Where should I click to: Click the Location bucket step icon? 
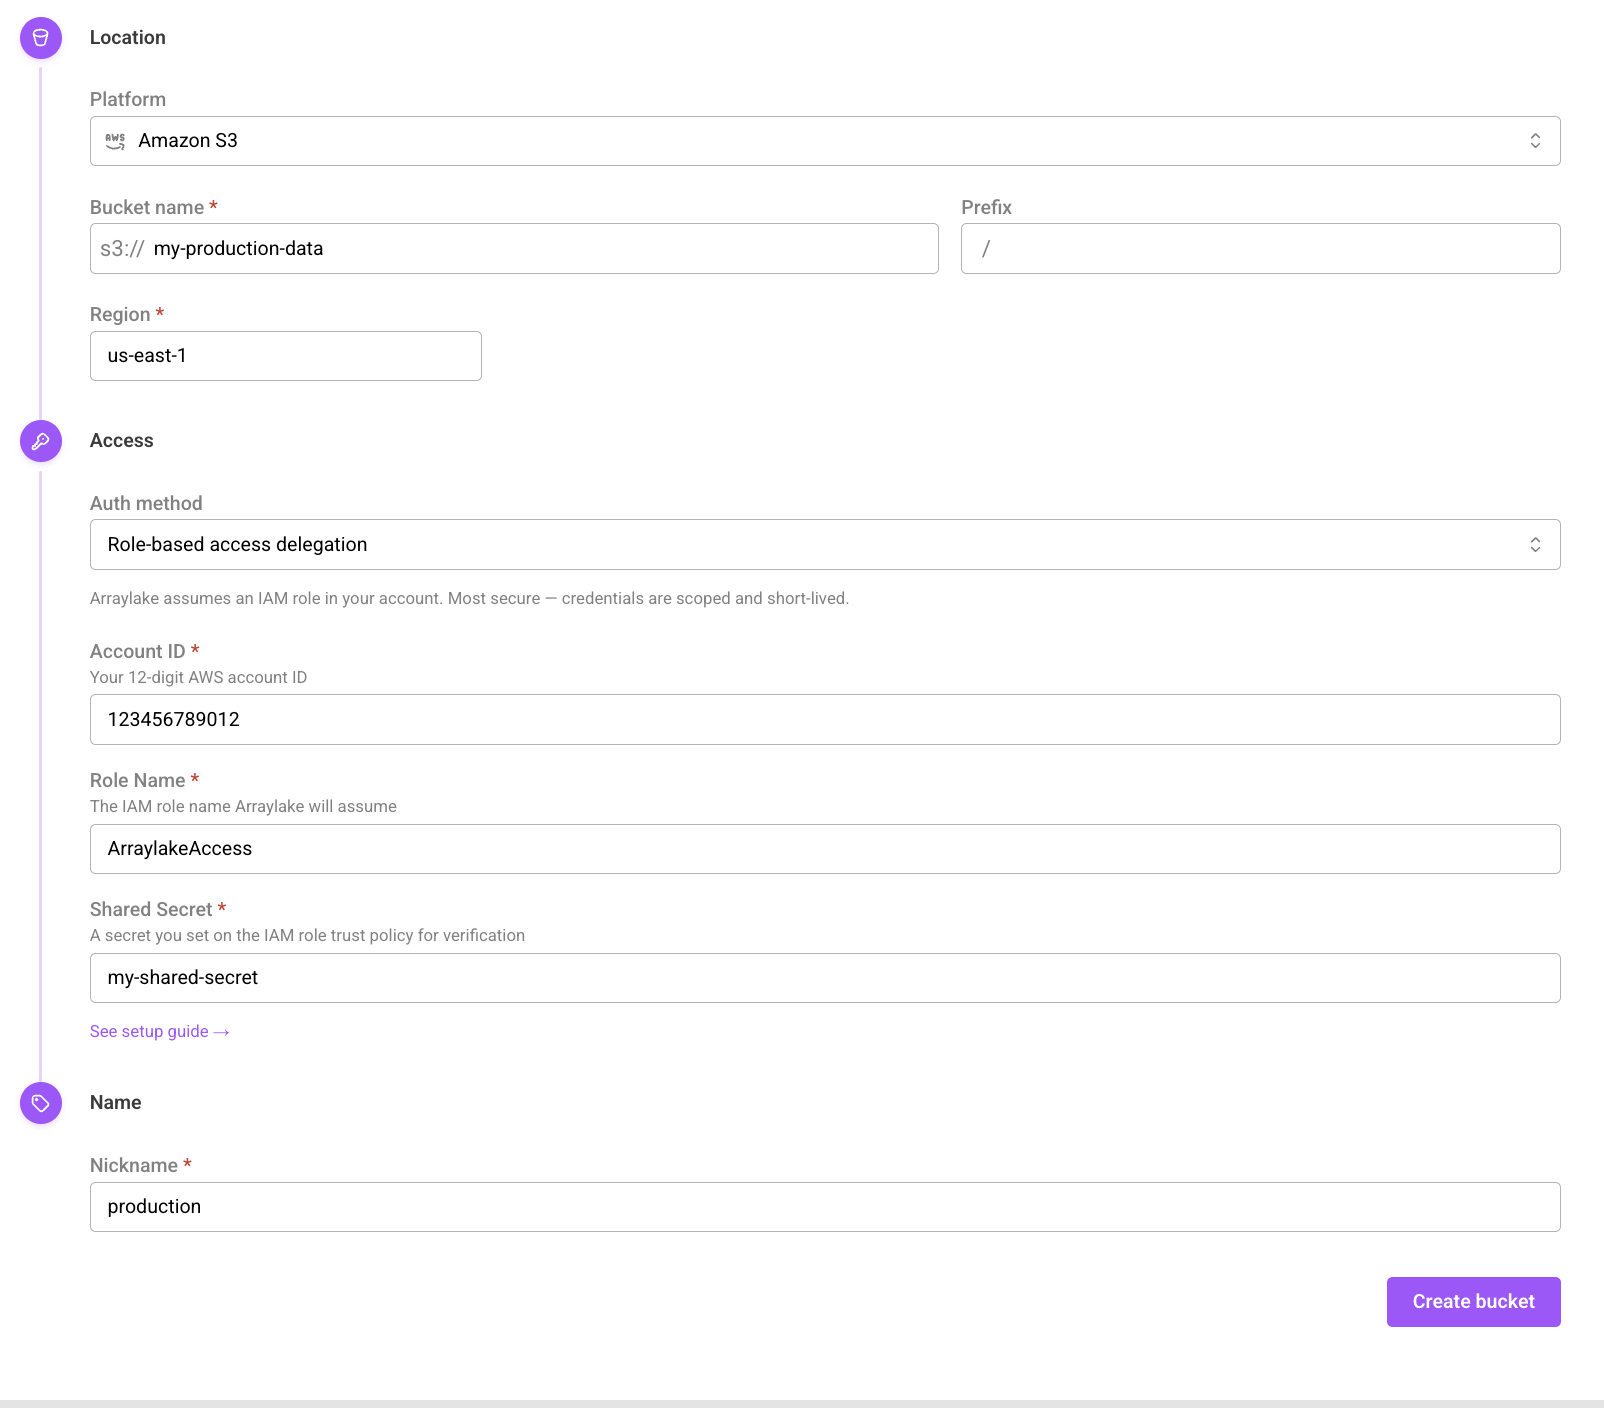click(41, 38)
